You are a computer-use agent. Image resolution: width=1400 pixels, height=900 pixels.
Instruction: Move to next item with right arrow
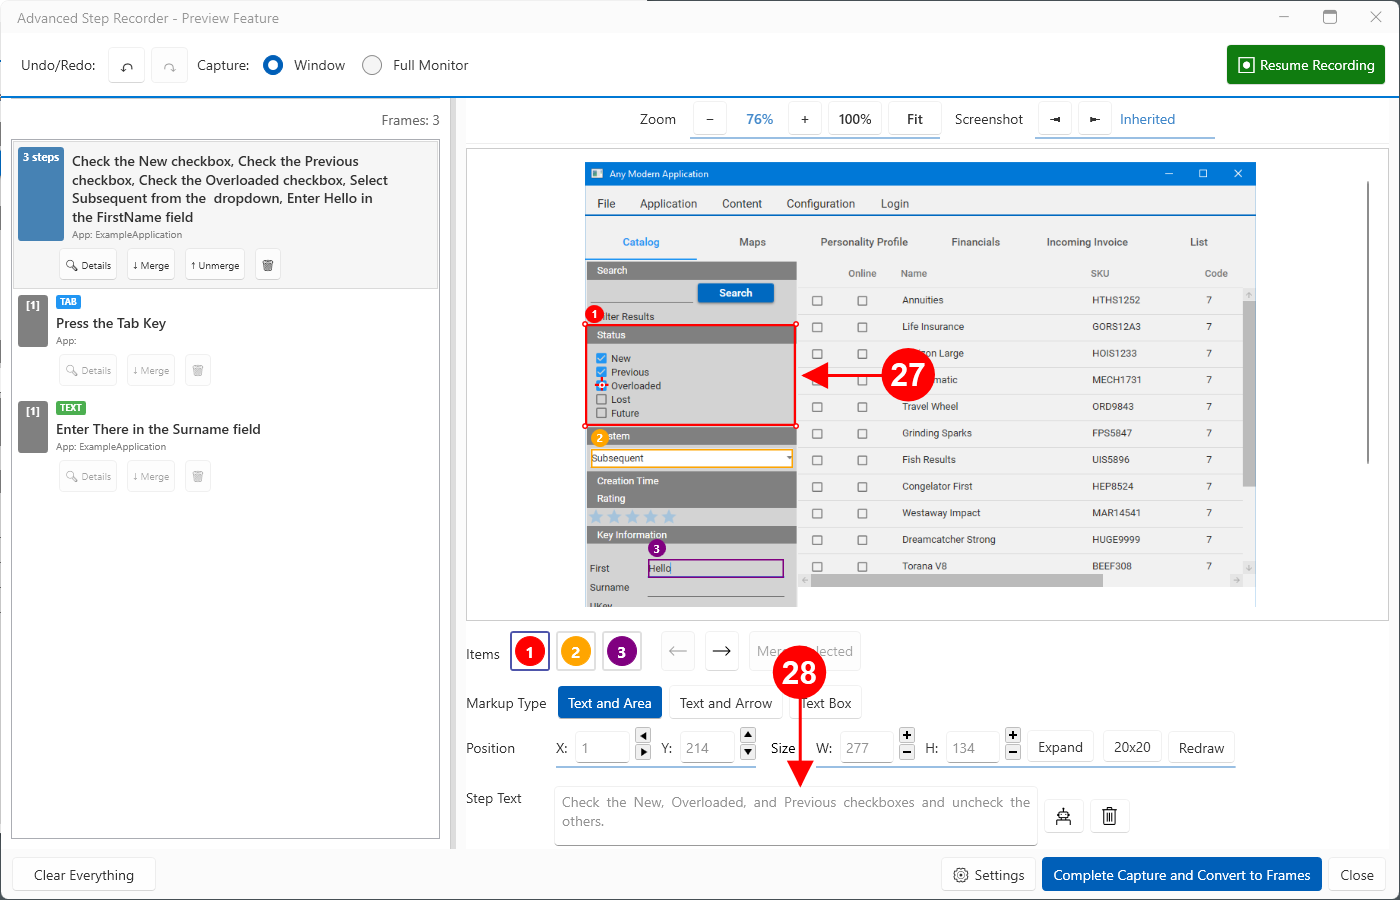tap(721, 651)
